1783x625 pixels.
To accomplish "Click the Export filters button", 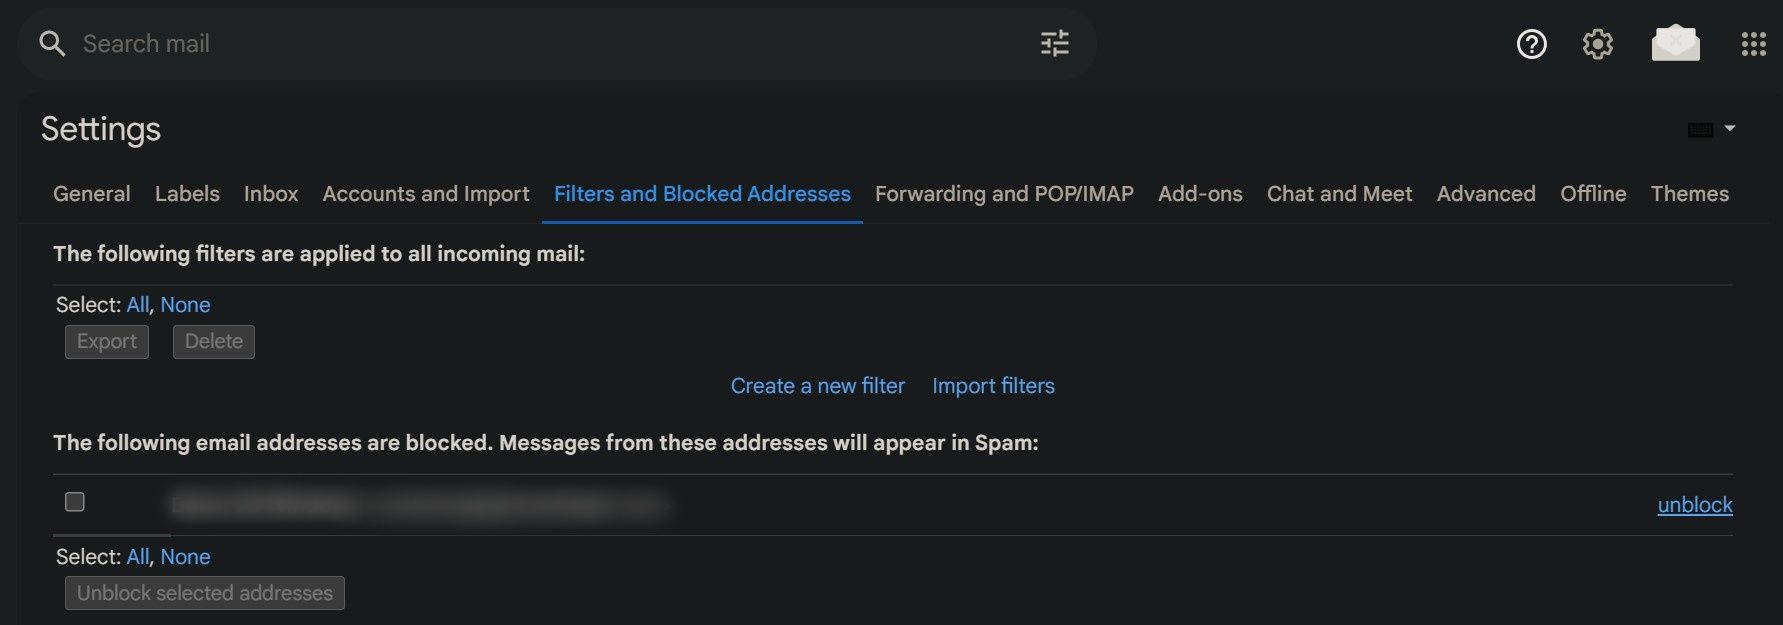I will click(x=106, y=341).
